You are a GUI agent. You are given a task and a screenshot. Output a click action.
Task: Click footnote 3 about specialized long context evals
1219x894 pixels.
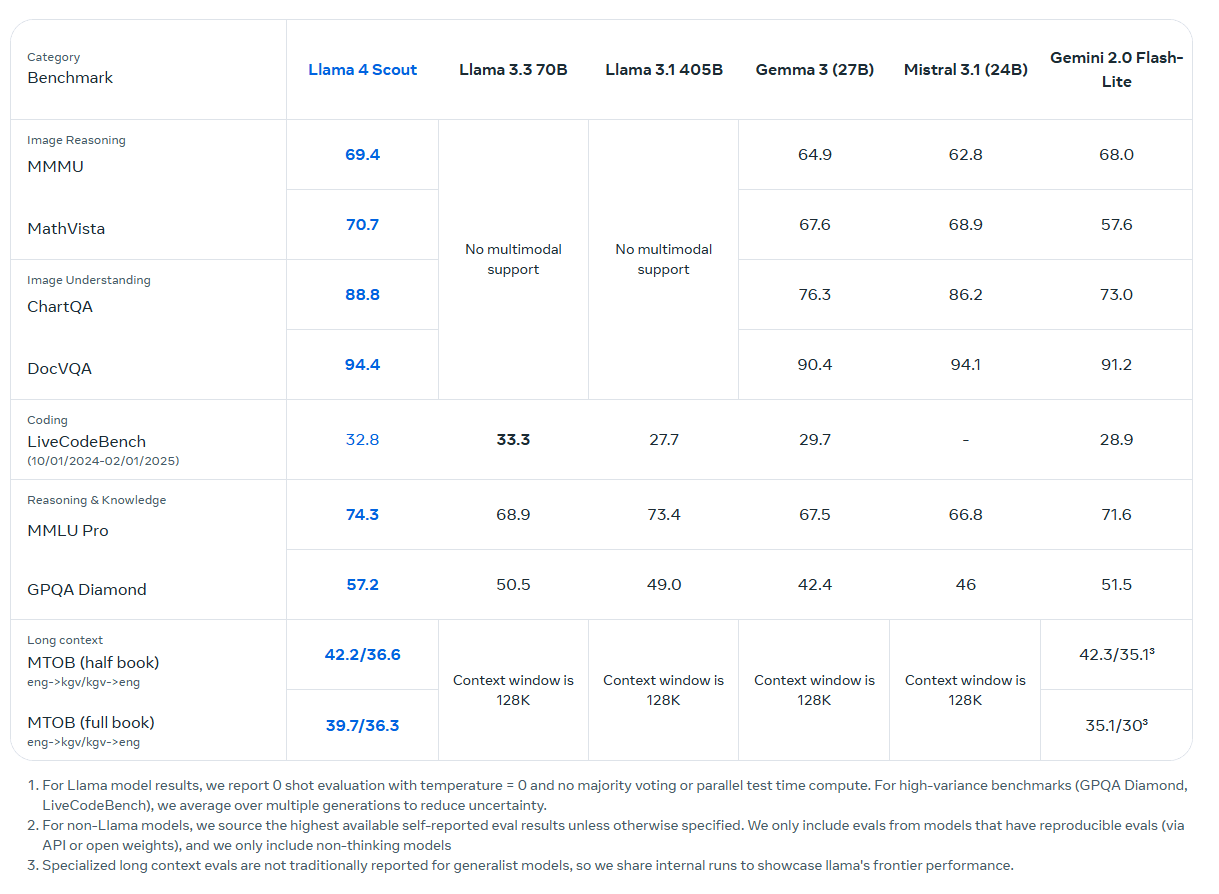pyautogui.click(x=527, y=866)
